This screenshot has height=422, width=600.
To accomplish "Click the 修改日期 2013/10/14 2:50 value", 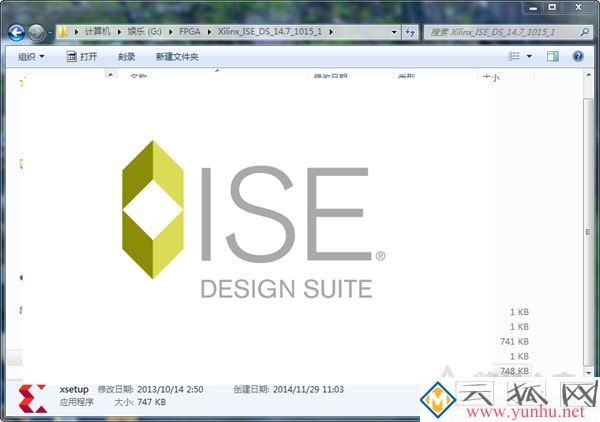I will pyautogui.click(x=170, y=389).
